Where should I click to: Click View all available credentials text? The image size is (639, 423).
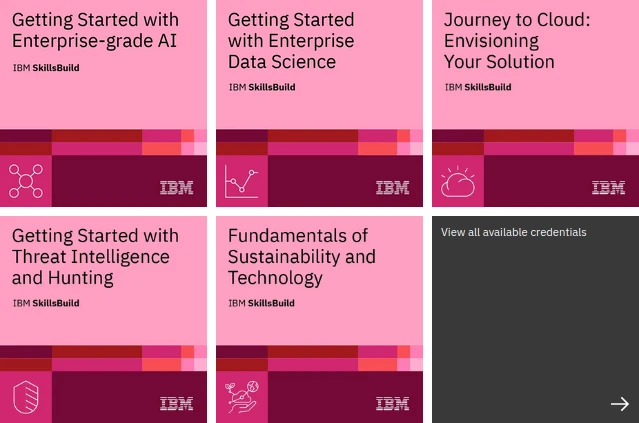[x=513, y=232]
